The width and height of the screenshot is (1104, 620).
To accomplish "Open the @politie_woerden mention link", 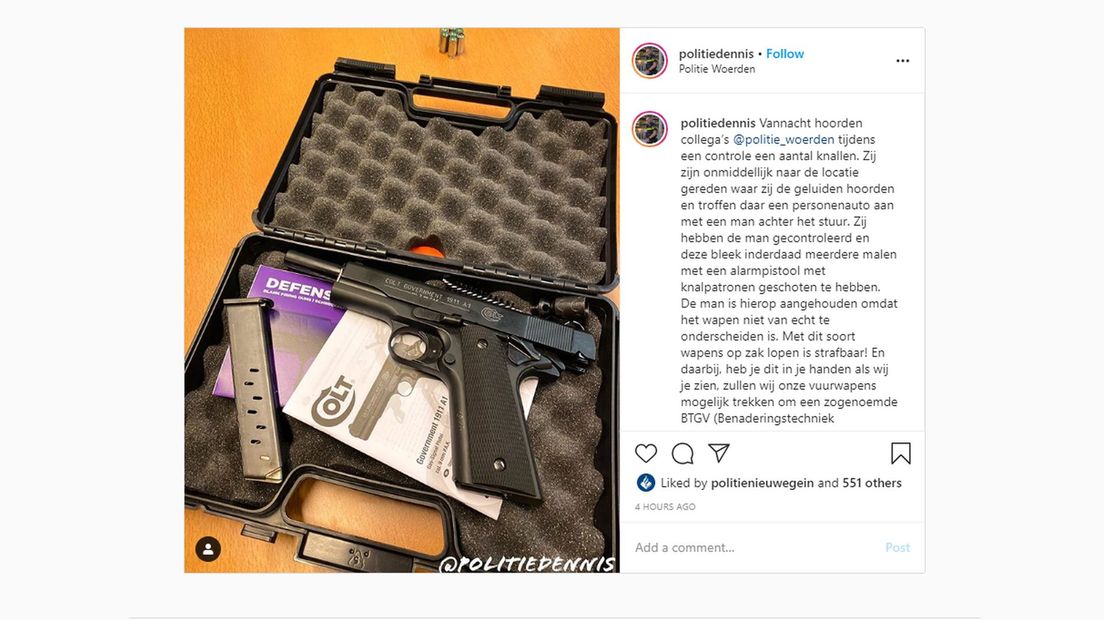I will (784, 139).
